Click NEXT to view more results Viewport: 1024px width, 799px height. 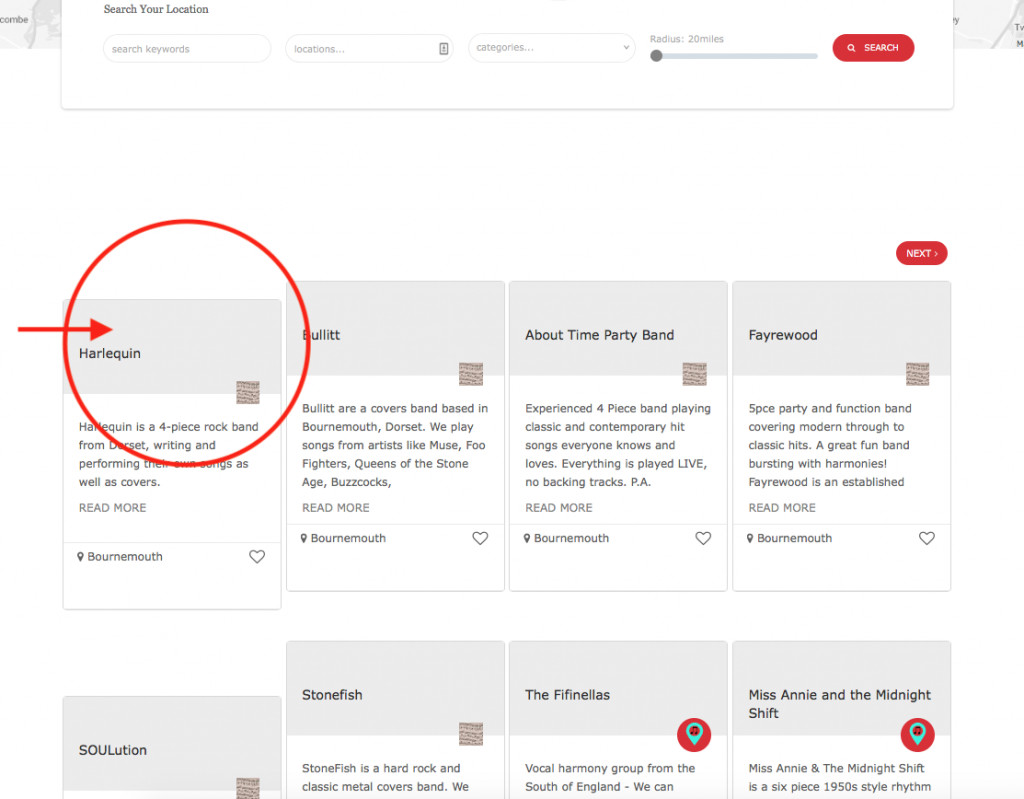click(x=920, y=253)
